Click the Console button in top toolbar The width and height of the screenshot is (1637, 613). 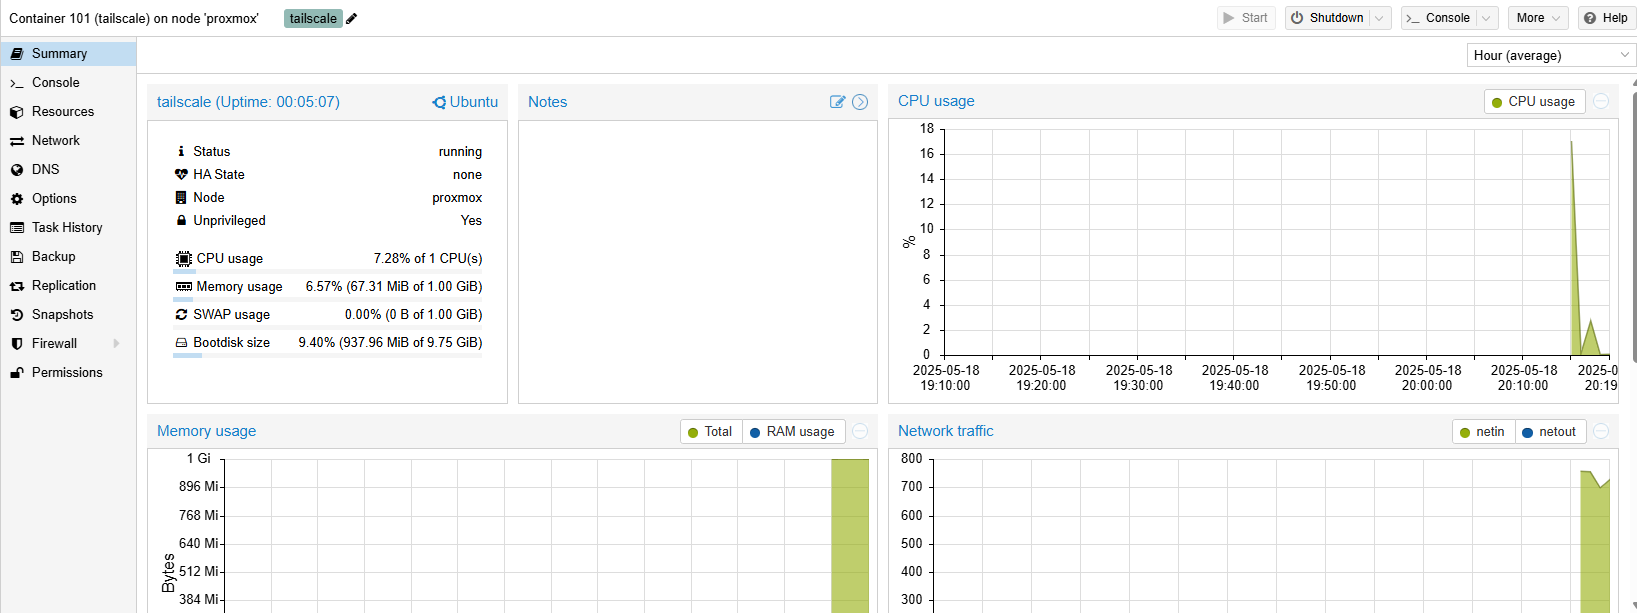pos(1438,18)
